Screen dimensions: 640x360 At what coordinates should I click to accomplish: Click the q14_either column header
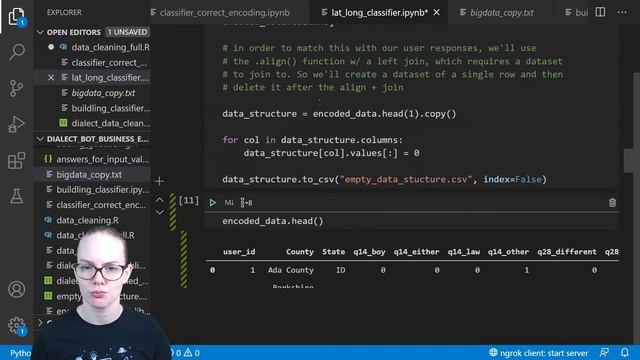tap(416, 252)
